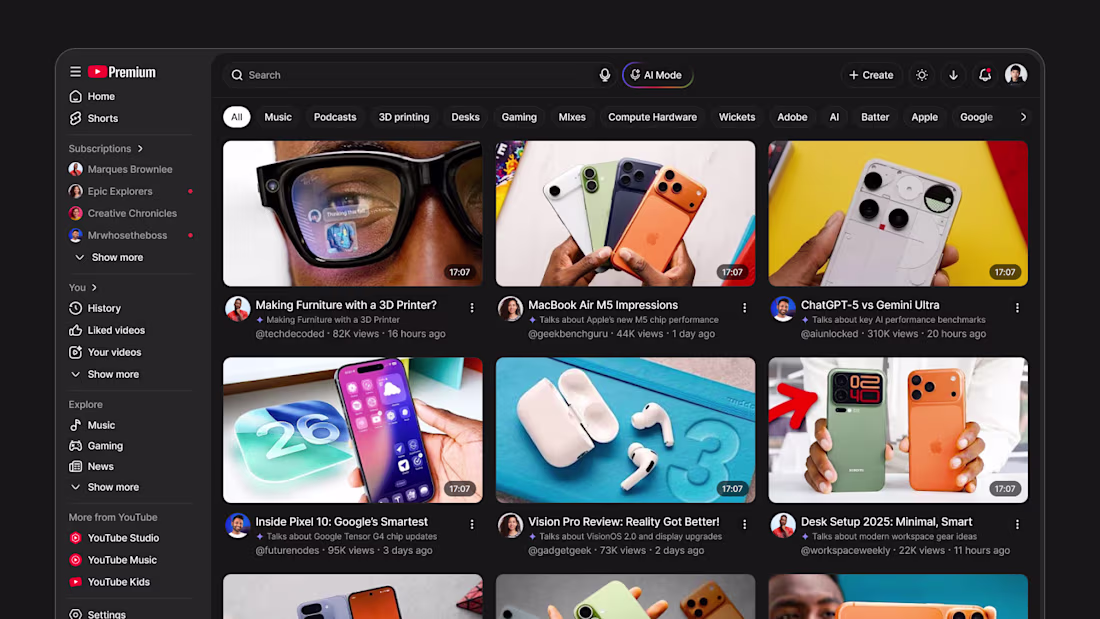
Task: Select the Gaming filter chip
Action: (x=519, y=117)
